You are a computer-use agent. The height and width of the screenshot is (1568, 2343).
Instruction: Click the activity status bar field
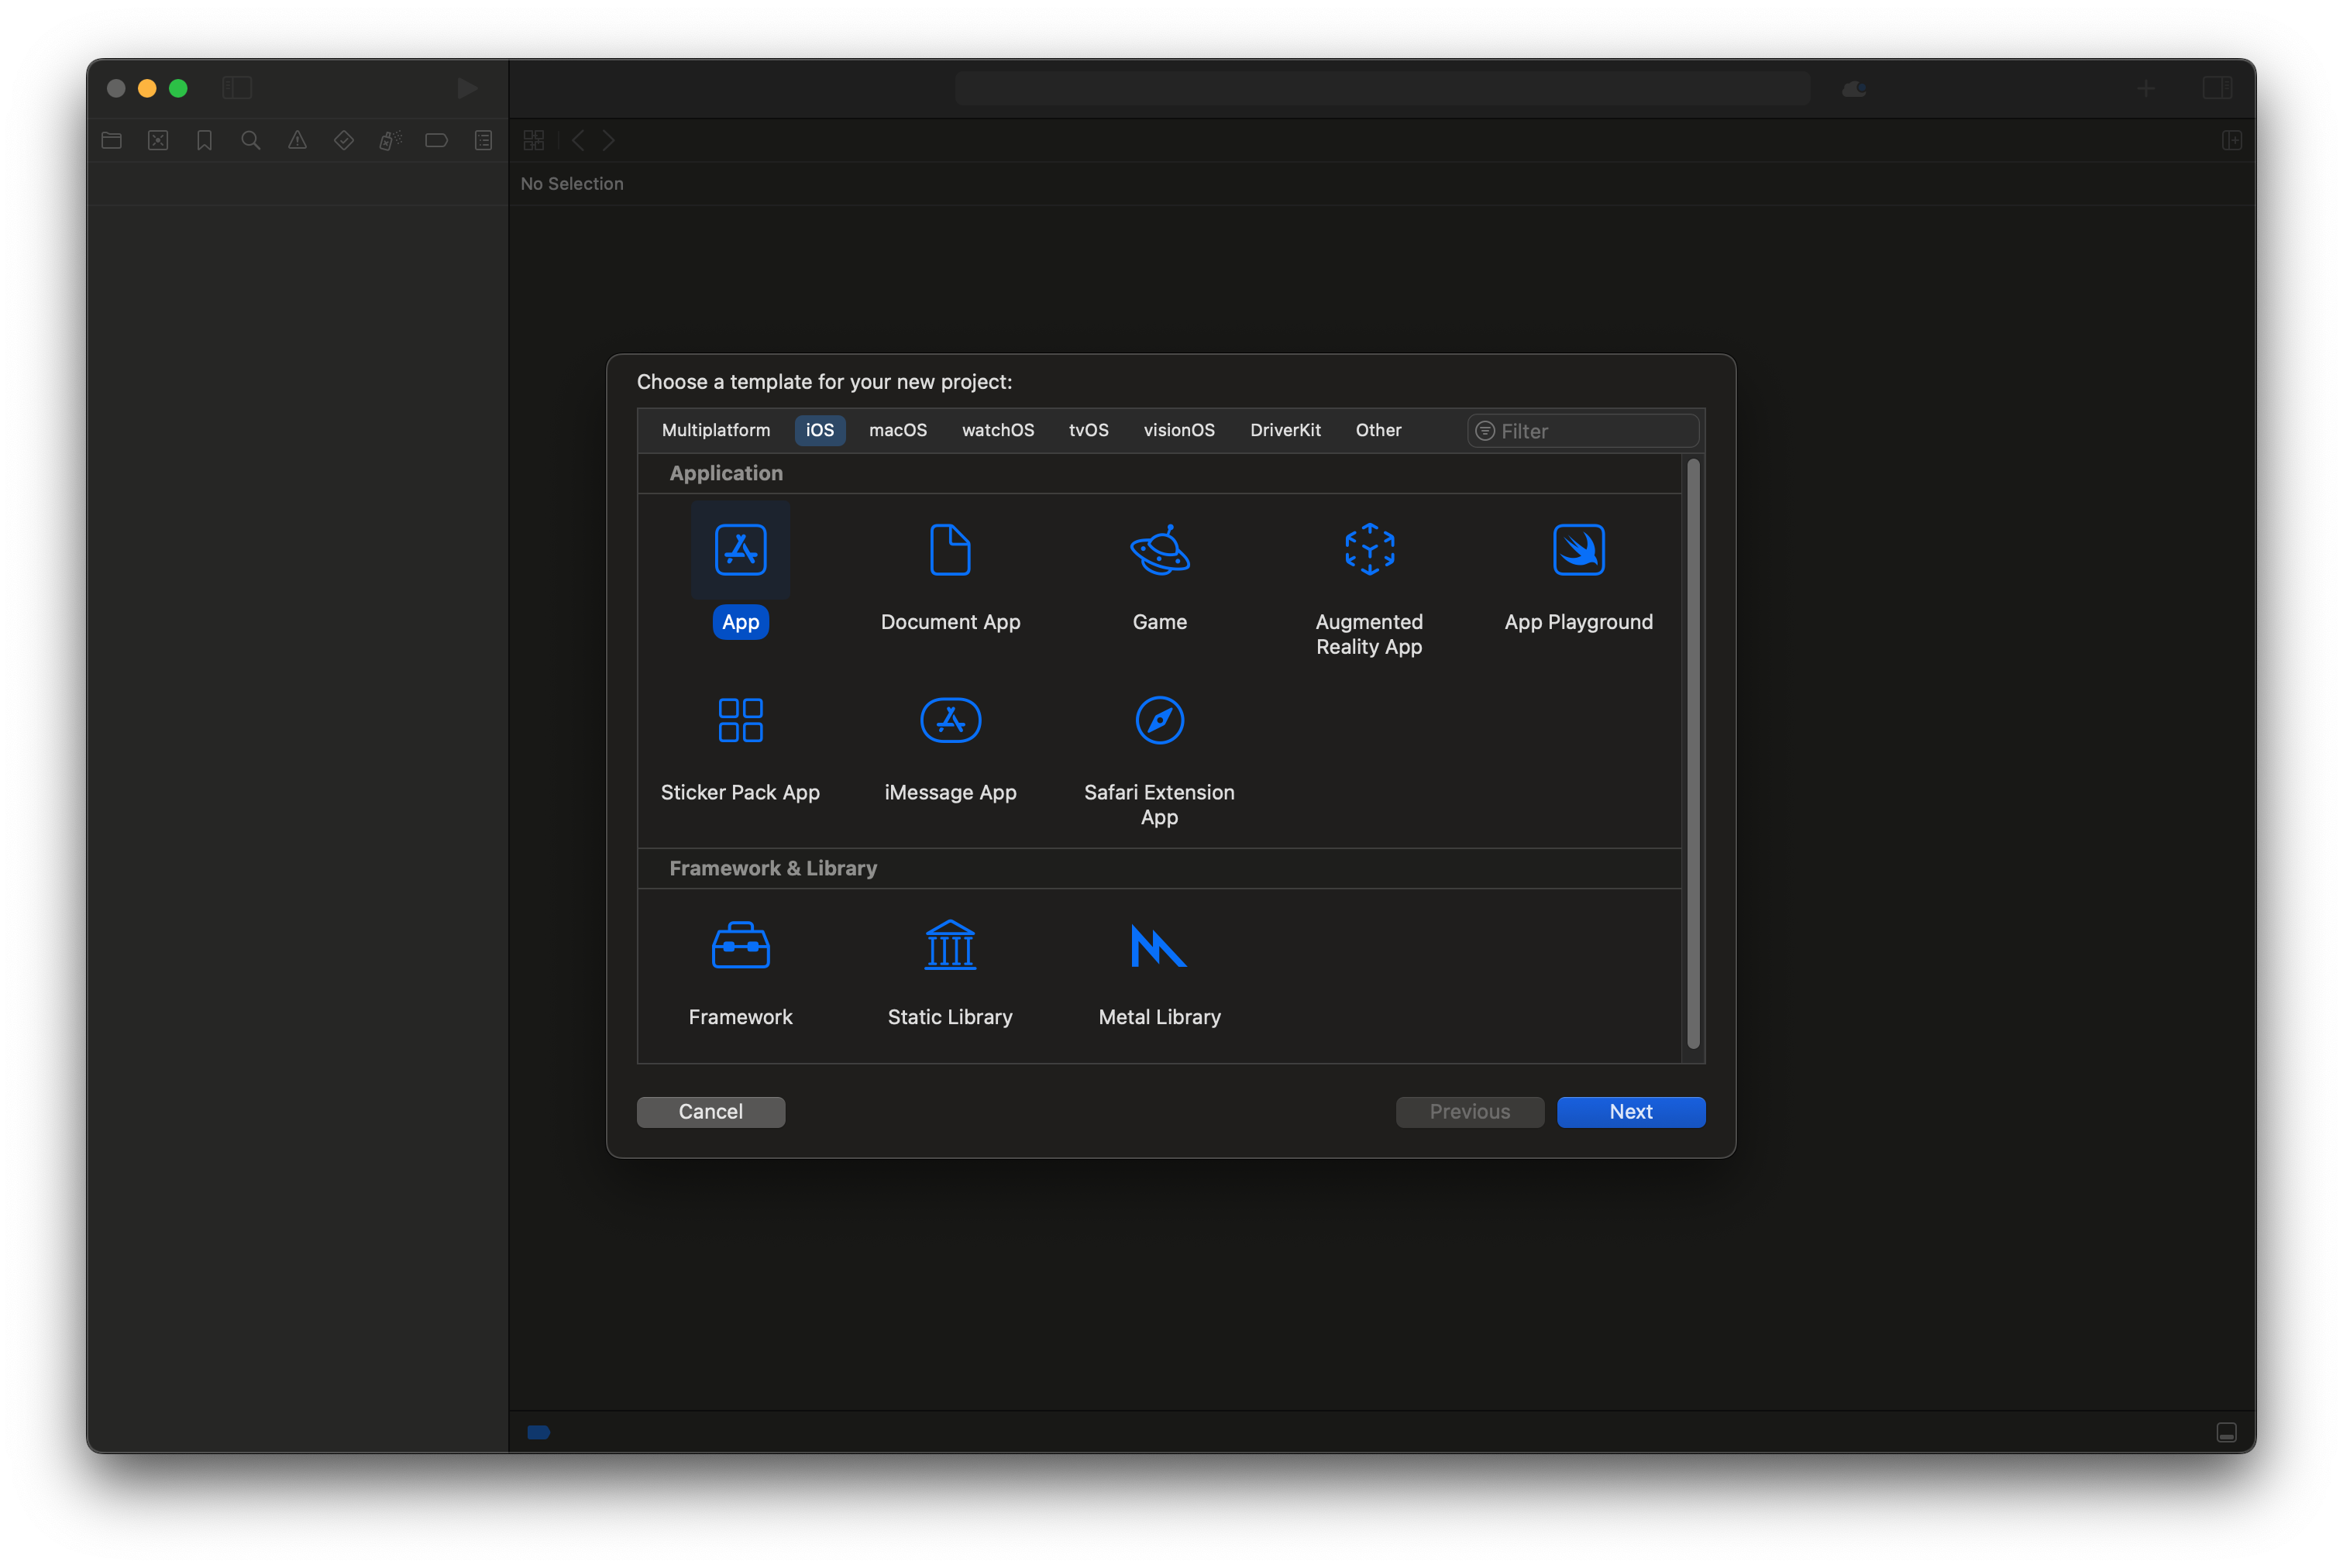pyautogui.click(x=1381, y=88)
